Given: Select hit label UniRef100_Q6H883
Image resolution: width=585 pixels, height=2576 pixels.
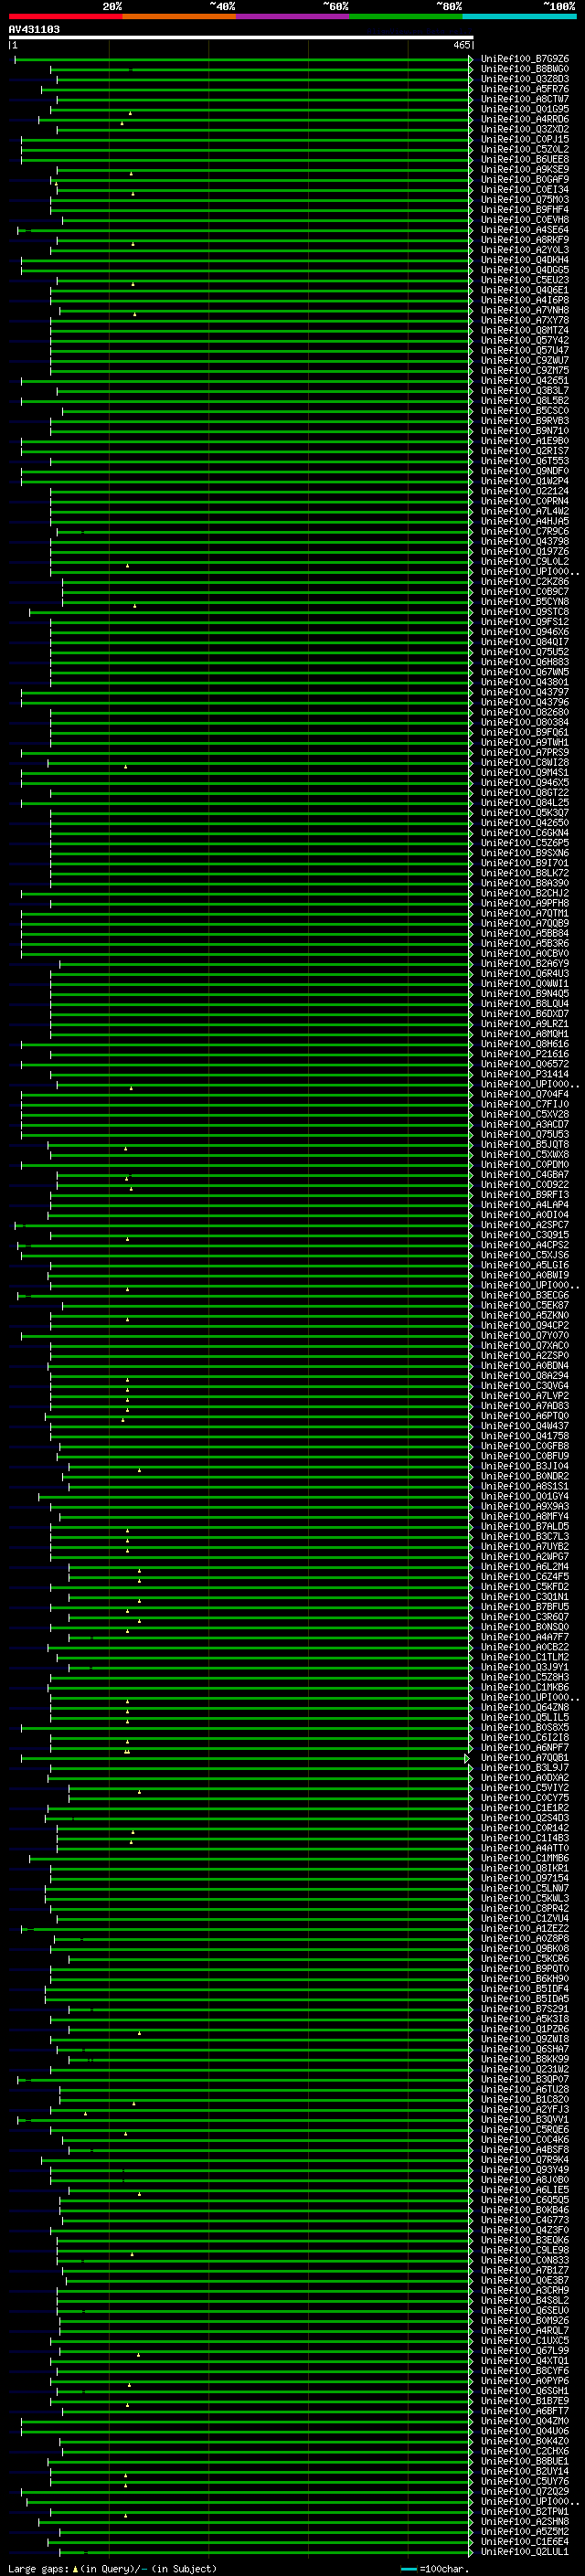Looking at the screenshot, I should (x=525, y=662).
